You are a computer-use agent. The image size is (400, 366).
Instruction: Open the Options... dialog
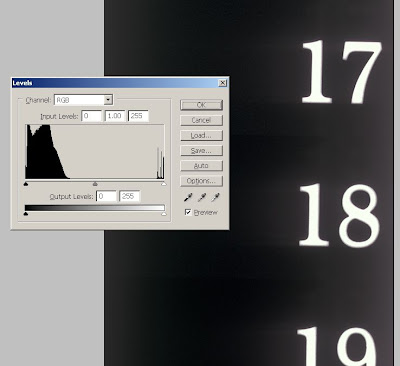tap(201, 181)
